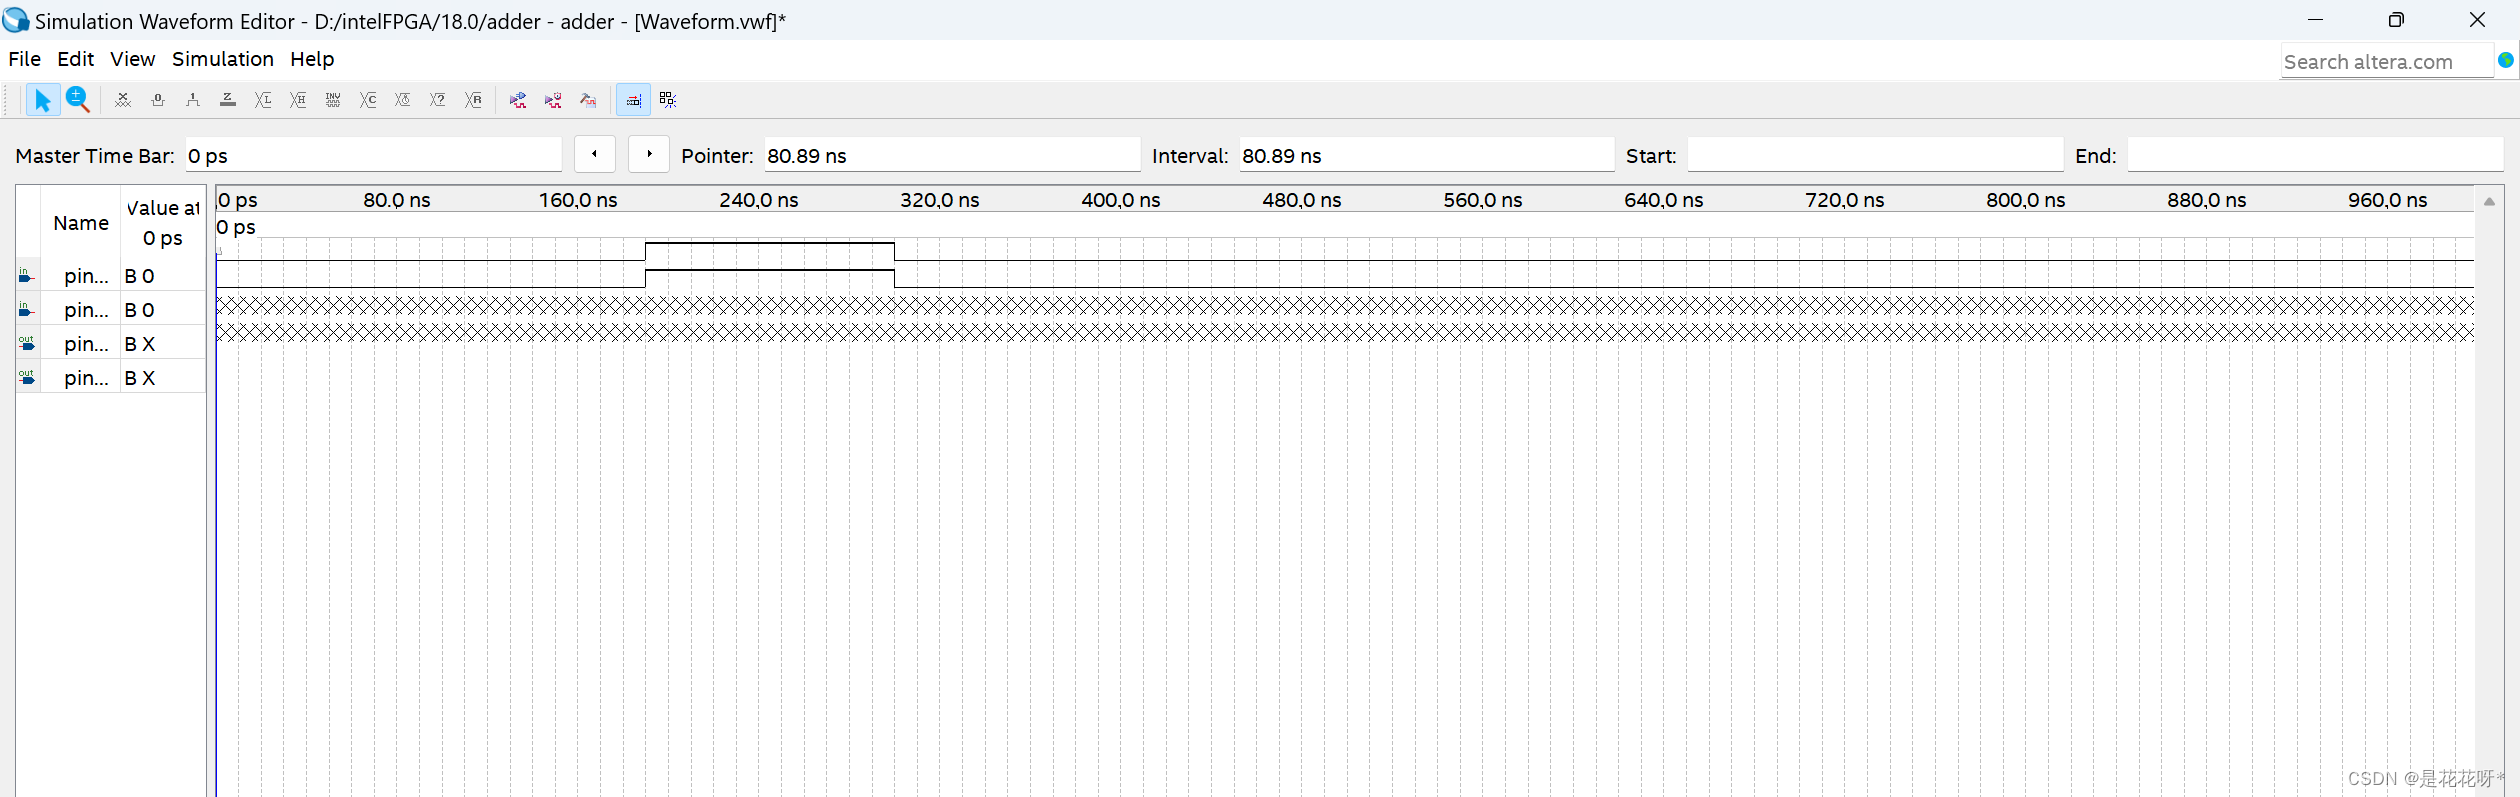The width and height of the screenshot is (2520, 797).
Task: Activate the Zoom magnifier tool
Action: click(78, 100)
